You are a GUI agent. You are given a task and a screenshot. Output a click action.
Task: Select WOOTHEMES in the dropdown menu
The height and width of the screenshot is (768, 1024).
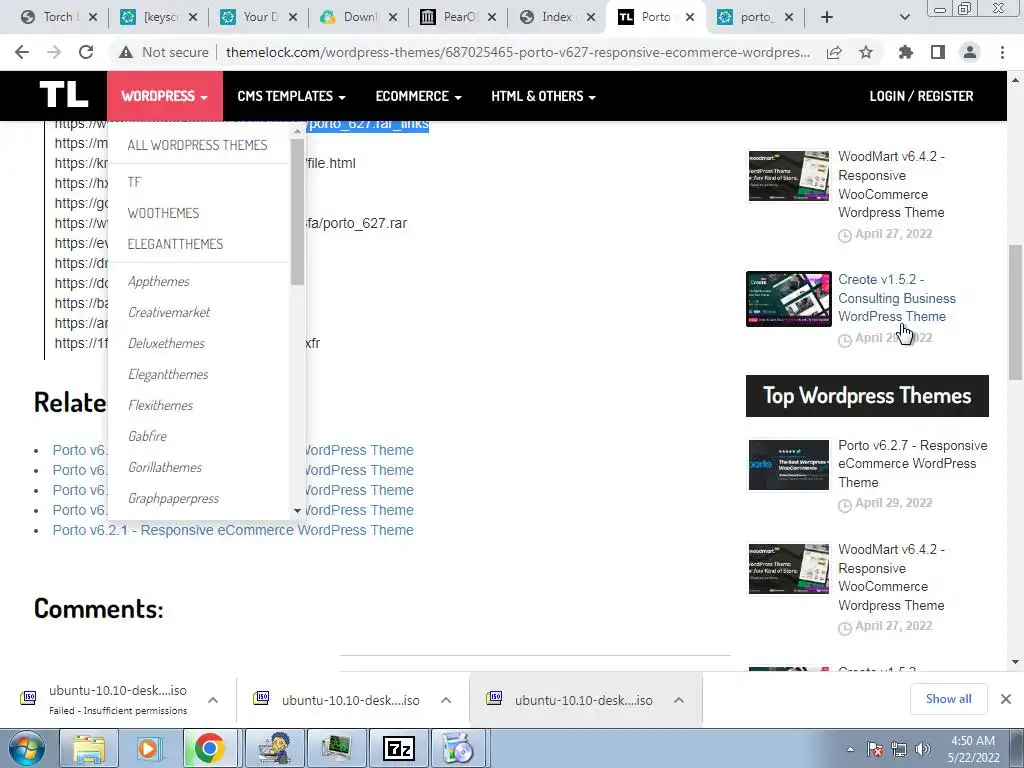tap(163, 213)
